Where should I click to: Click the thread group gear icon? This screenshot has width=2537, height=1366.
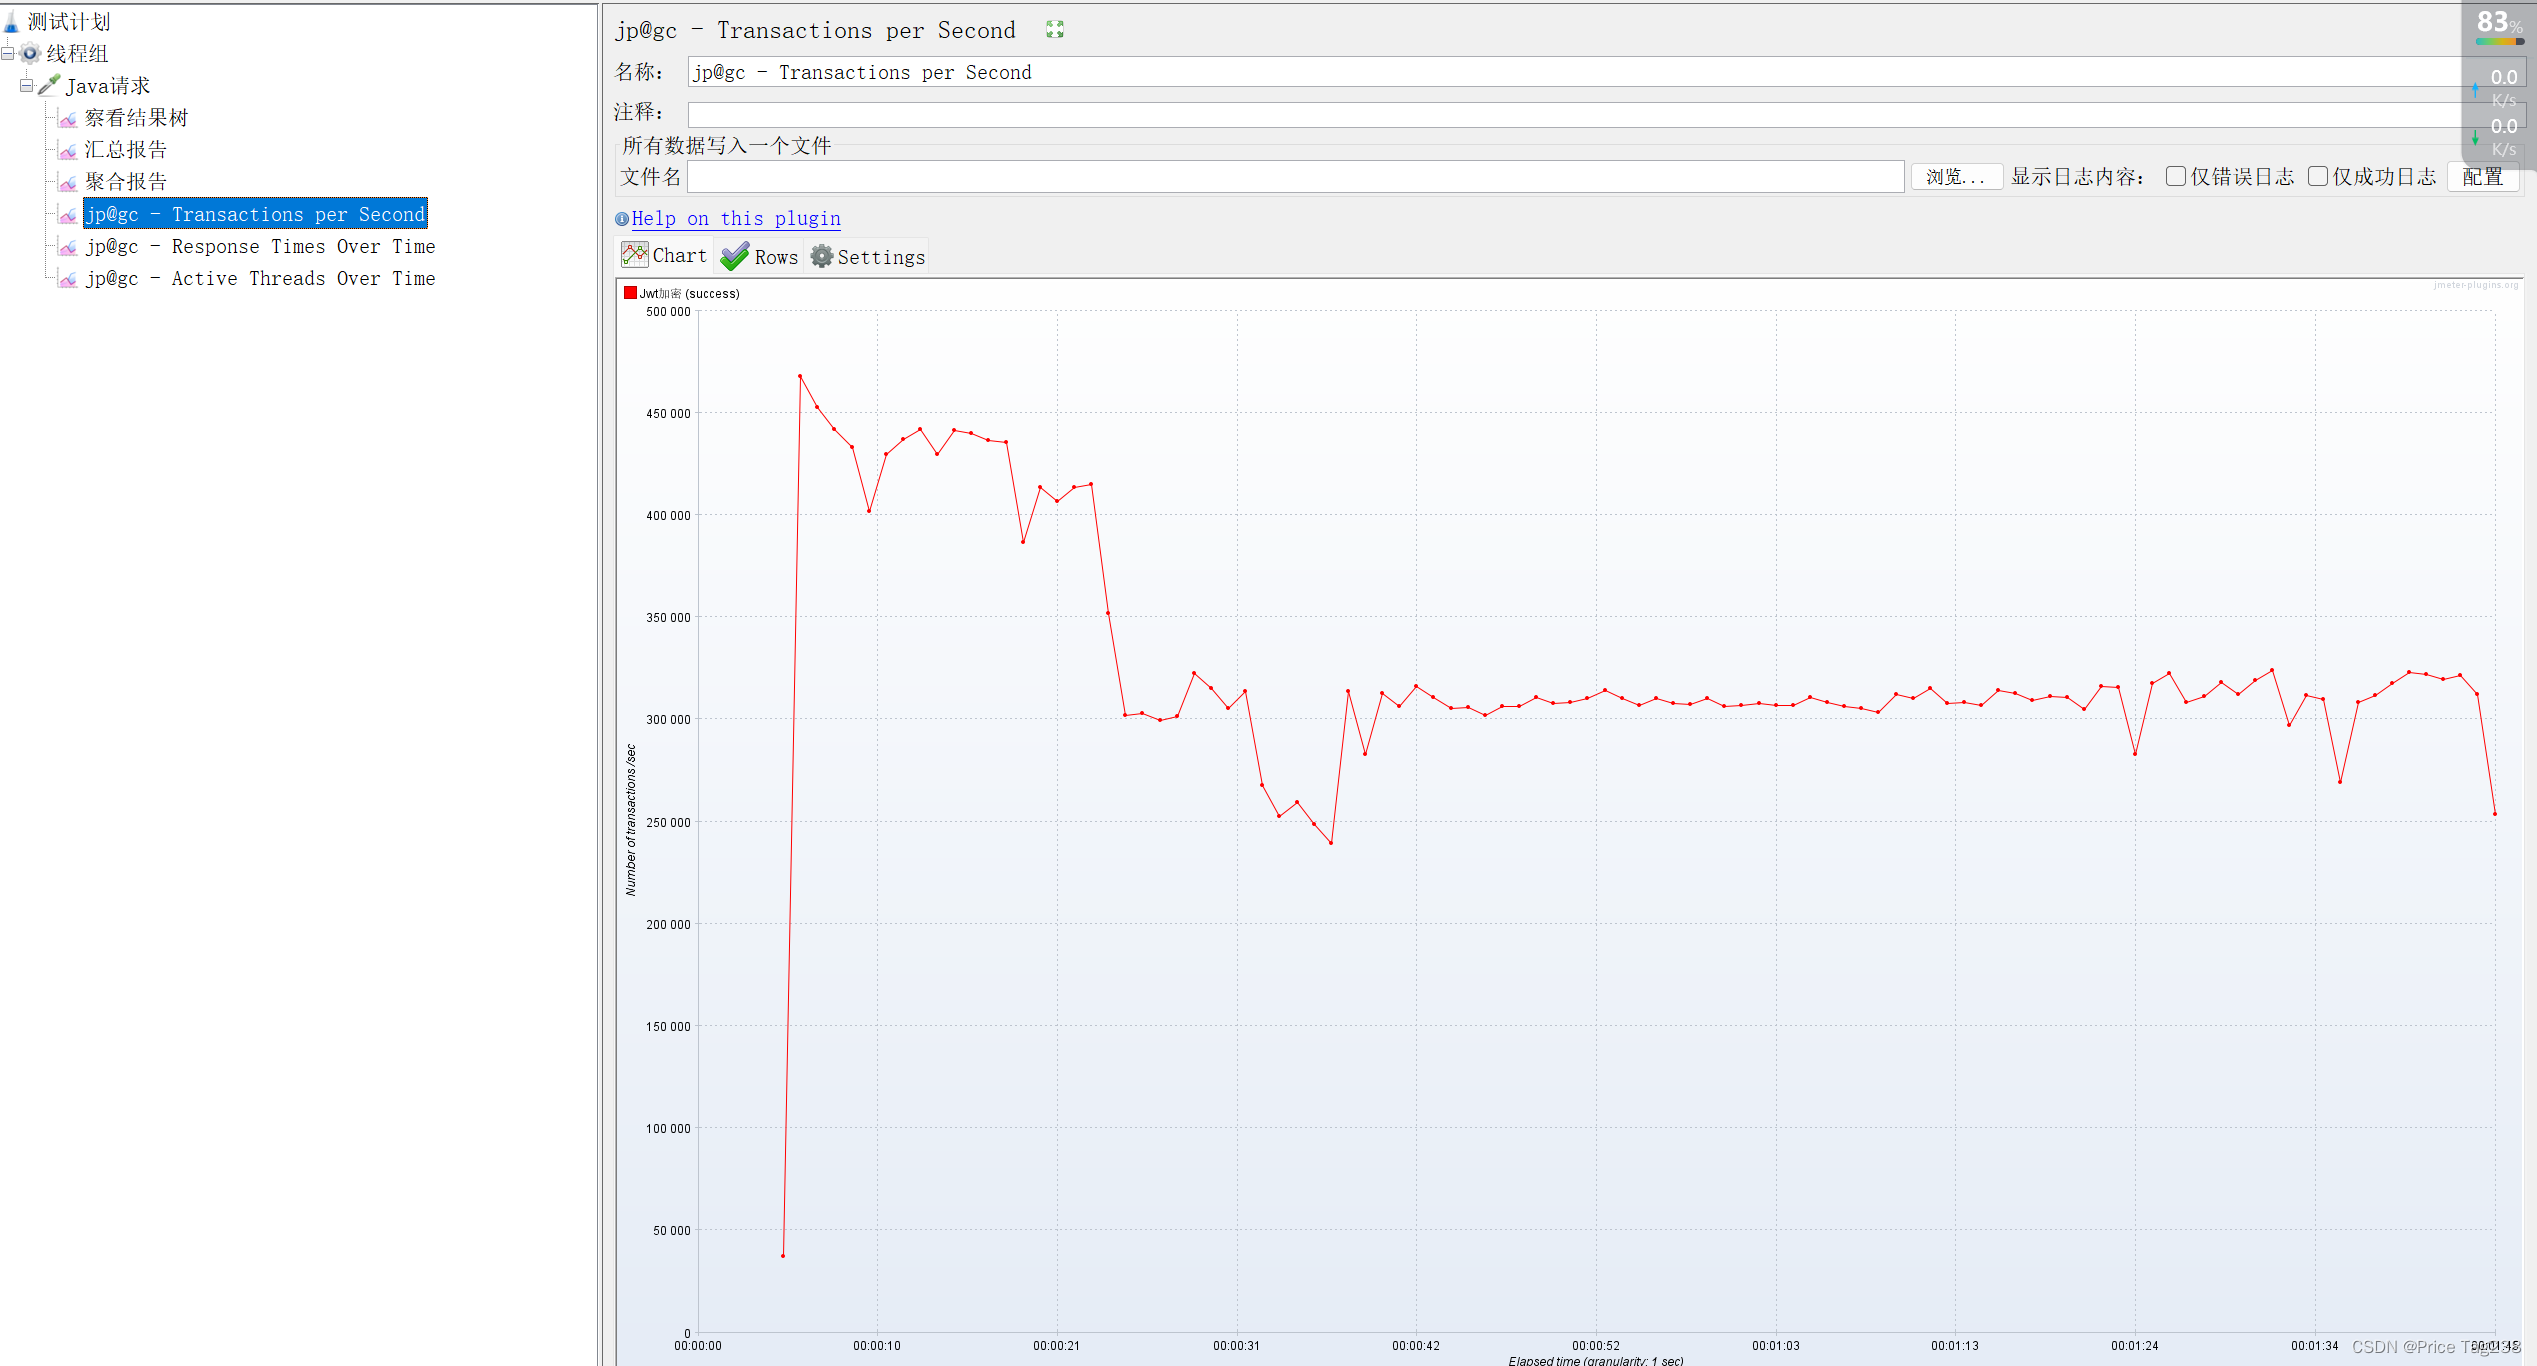31,53
